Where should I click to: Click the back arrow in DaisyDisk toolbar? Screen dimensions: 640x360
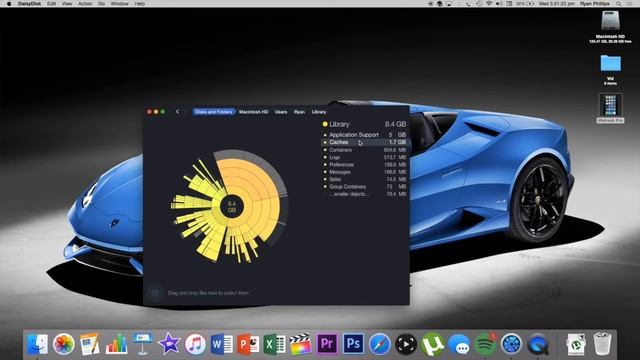tap(177, 111)
